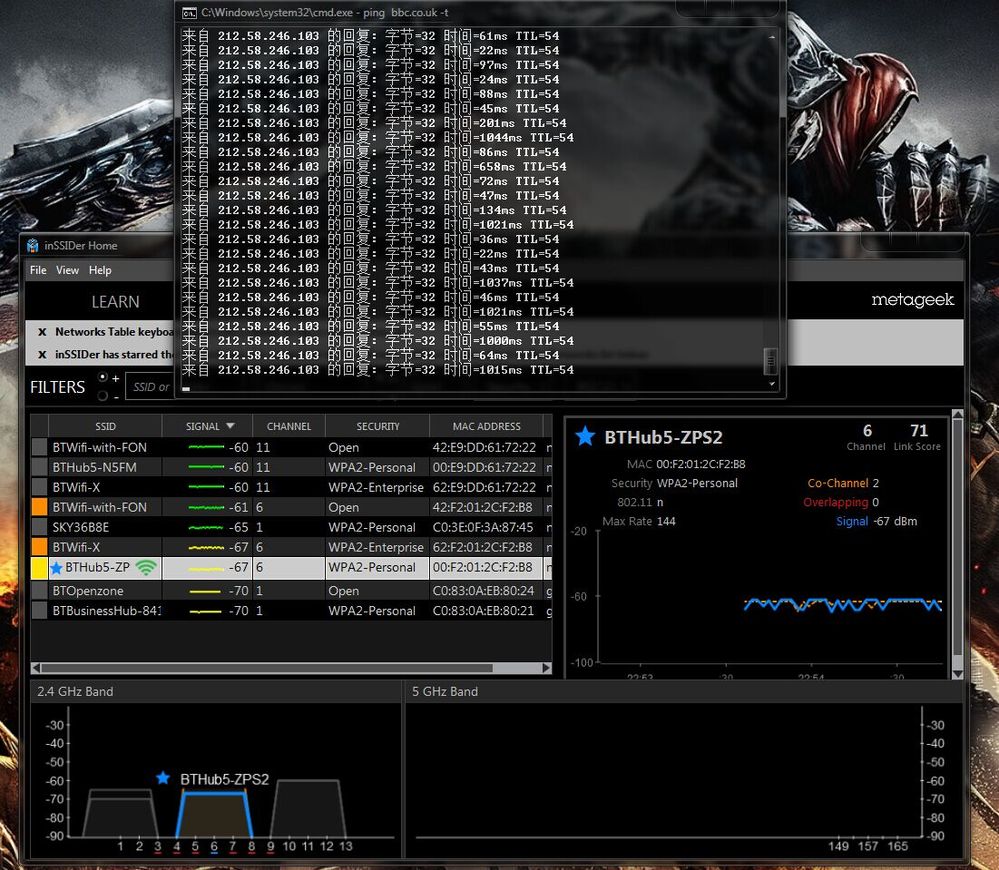Click the gray swatch beside BTBusinessHub-841
The height and width of the screenshot is (870, 999).
(40, 610)
